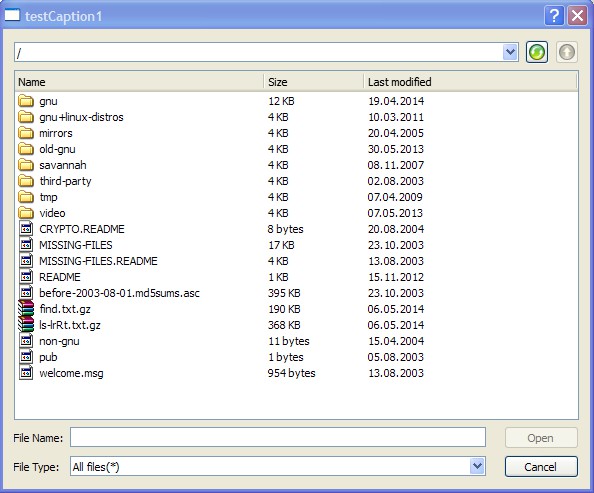This screenshot has height=493, width=594.
Task: Select the file name before-2003-08-01.md5sums.asc
Action: pyautogui.click(x=119, y=293)
